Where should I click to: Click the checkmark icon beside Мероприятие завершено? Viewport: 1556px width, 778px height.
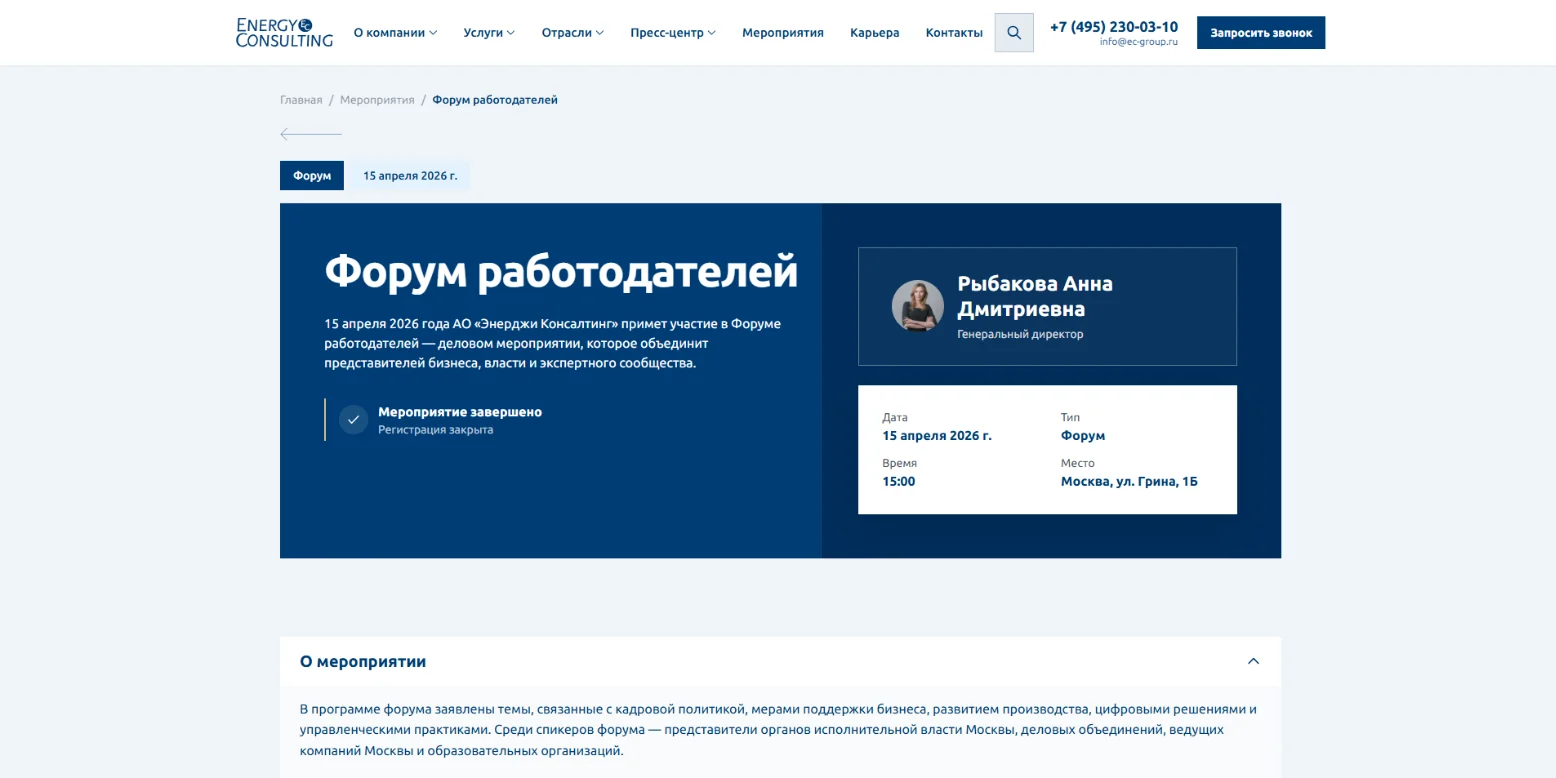point(353,419)
